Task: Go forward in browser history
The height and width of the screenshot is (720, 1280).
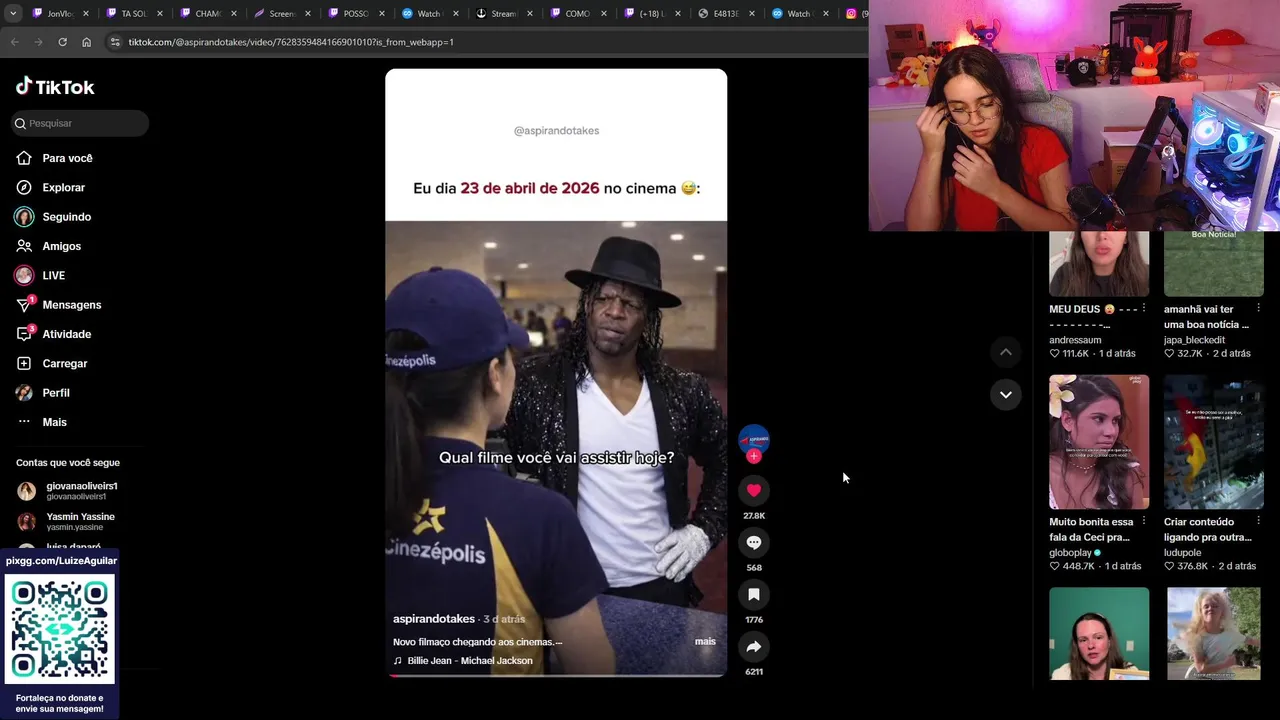Action: tap(38, 42)
